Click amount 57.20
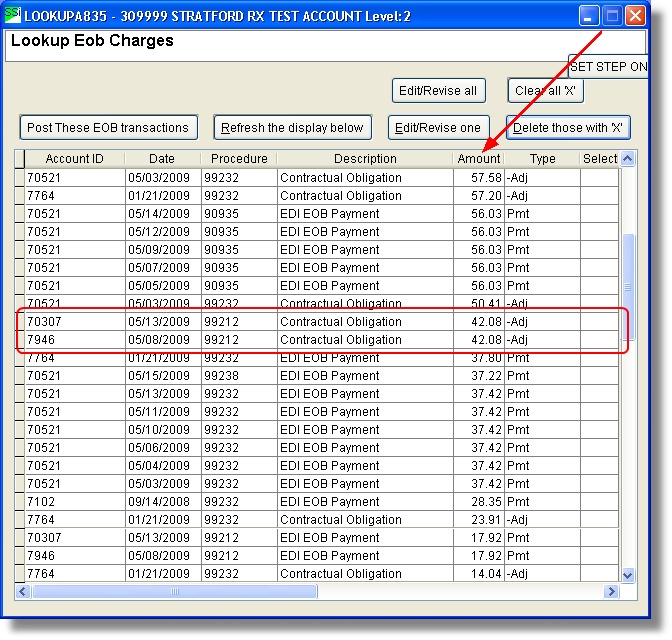Viewport: 672px width, 640px height. click(x=486, y=195)
